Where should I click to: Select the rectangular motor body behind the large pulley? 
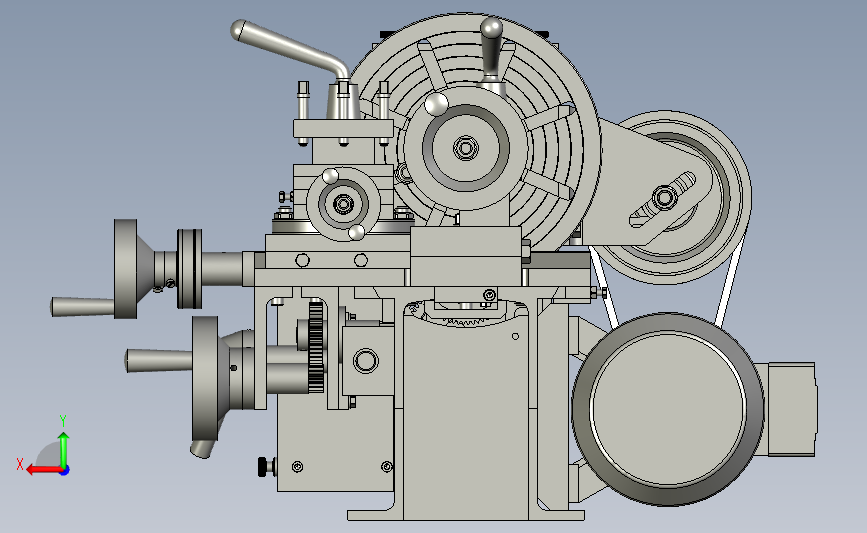(x=791, y=409)
